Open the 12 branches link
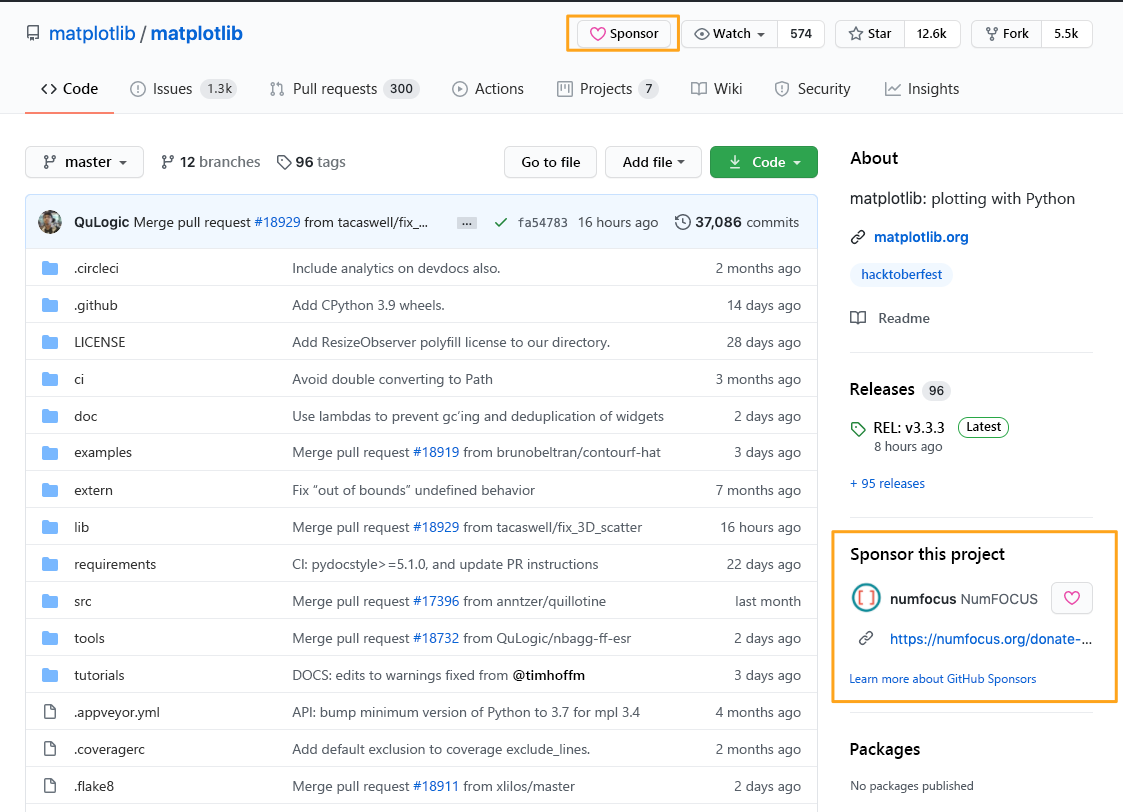1123x812 pixels. (x=211, y=162)
